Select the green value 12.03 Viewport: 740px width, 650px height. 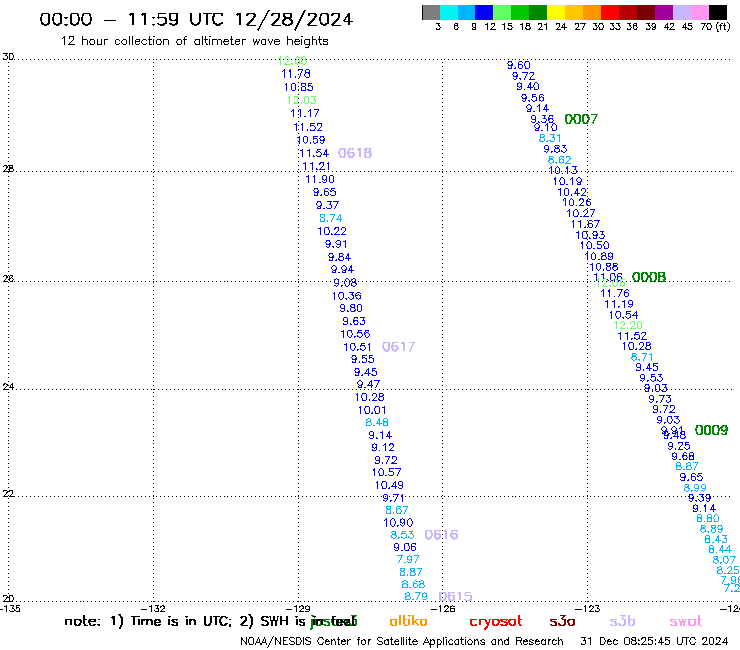point(302,100)
